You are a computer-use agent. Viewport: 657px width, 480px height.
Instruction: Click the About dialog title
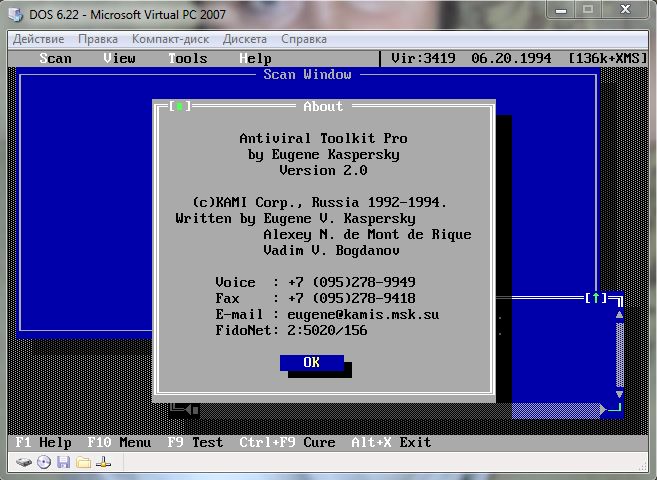tap(323, 106)
